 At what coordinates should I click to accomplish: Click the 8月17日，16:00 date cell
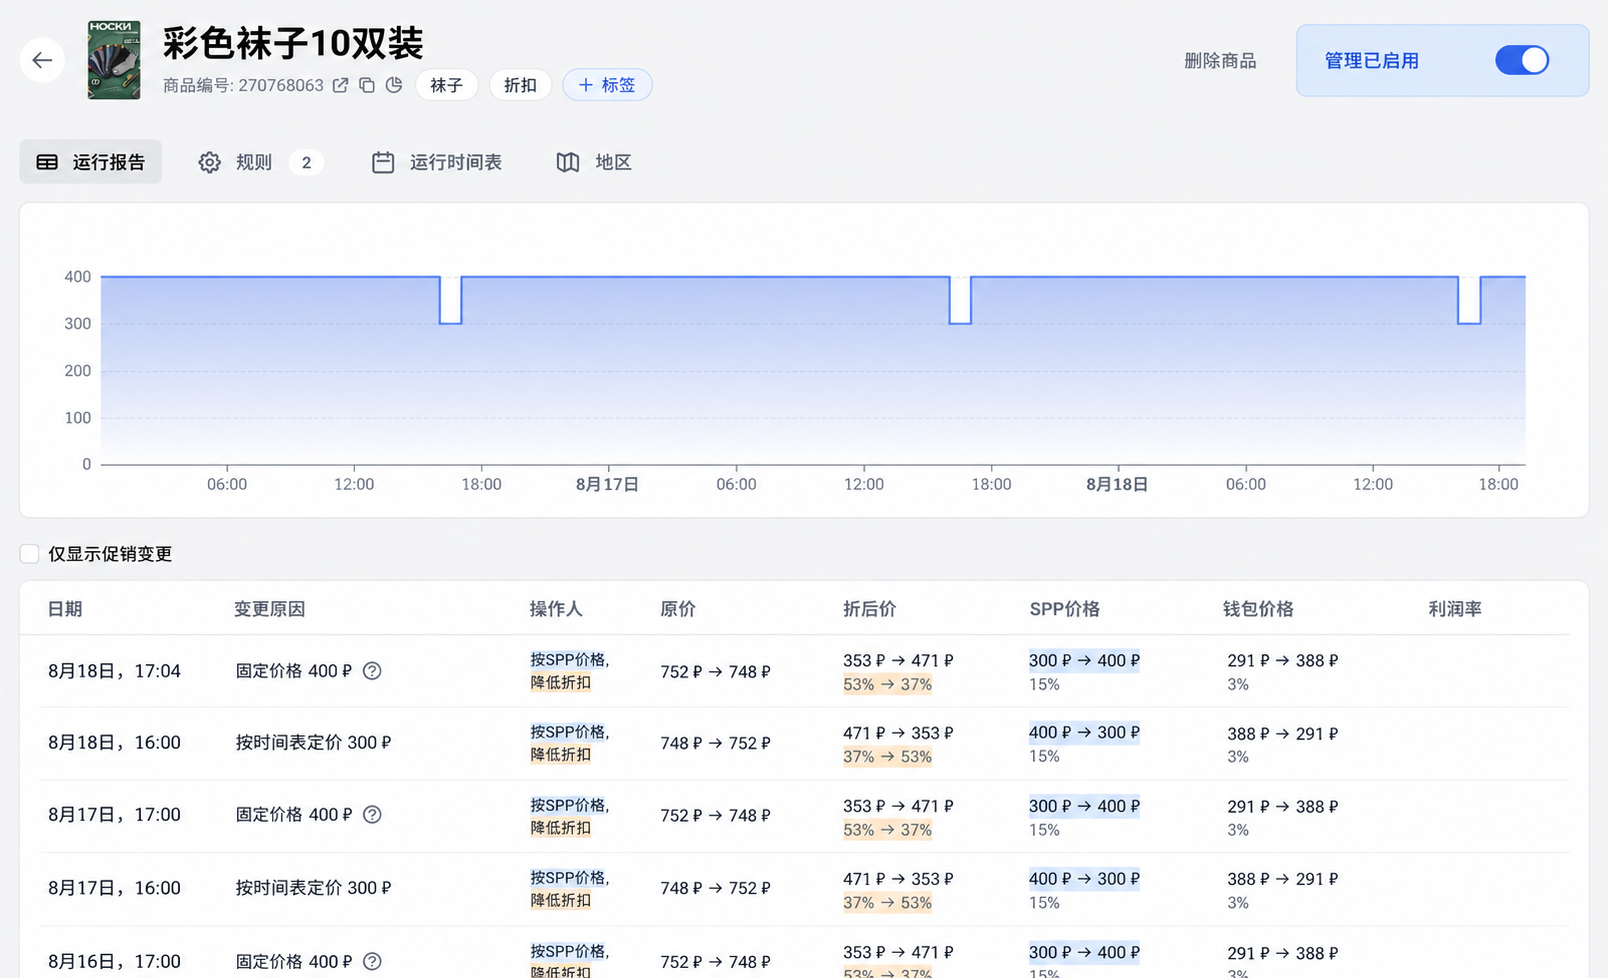click(x=114, y=888)
